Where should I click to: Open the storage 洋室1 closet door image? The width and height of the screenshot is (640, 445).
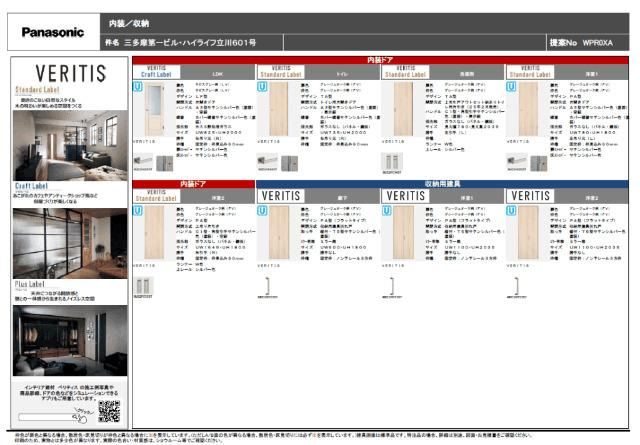tap(403, 233)
